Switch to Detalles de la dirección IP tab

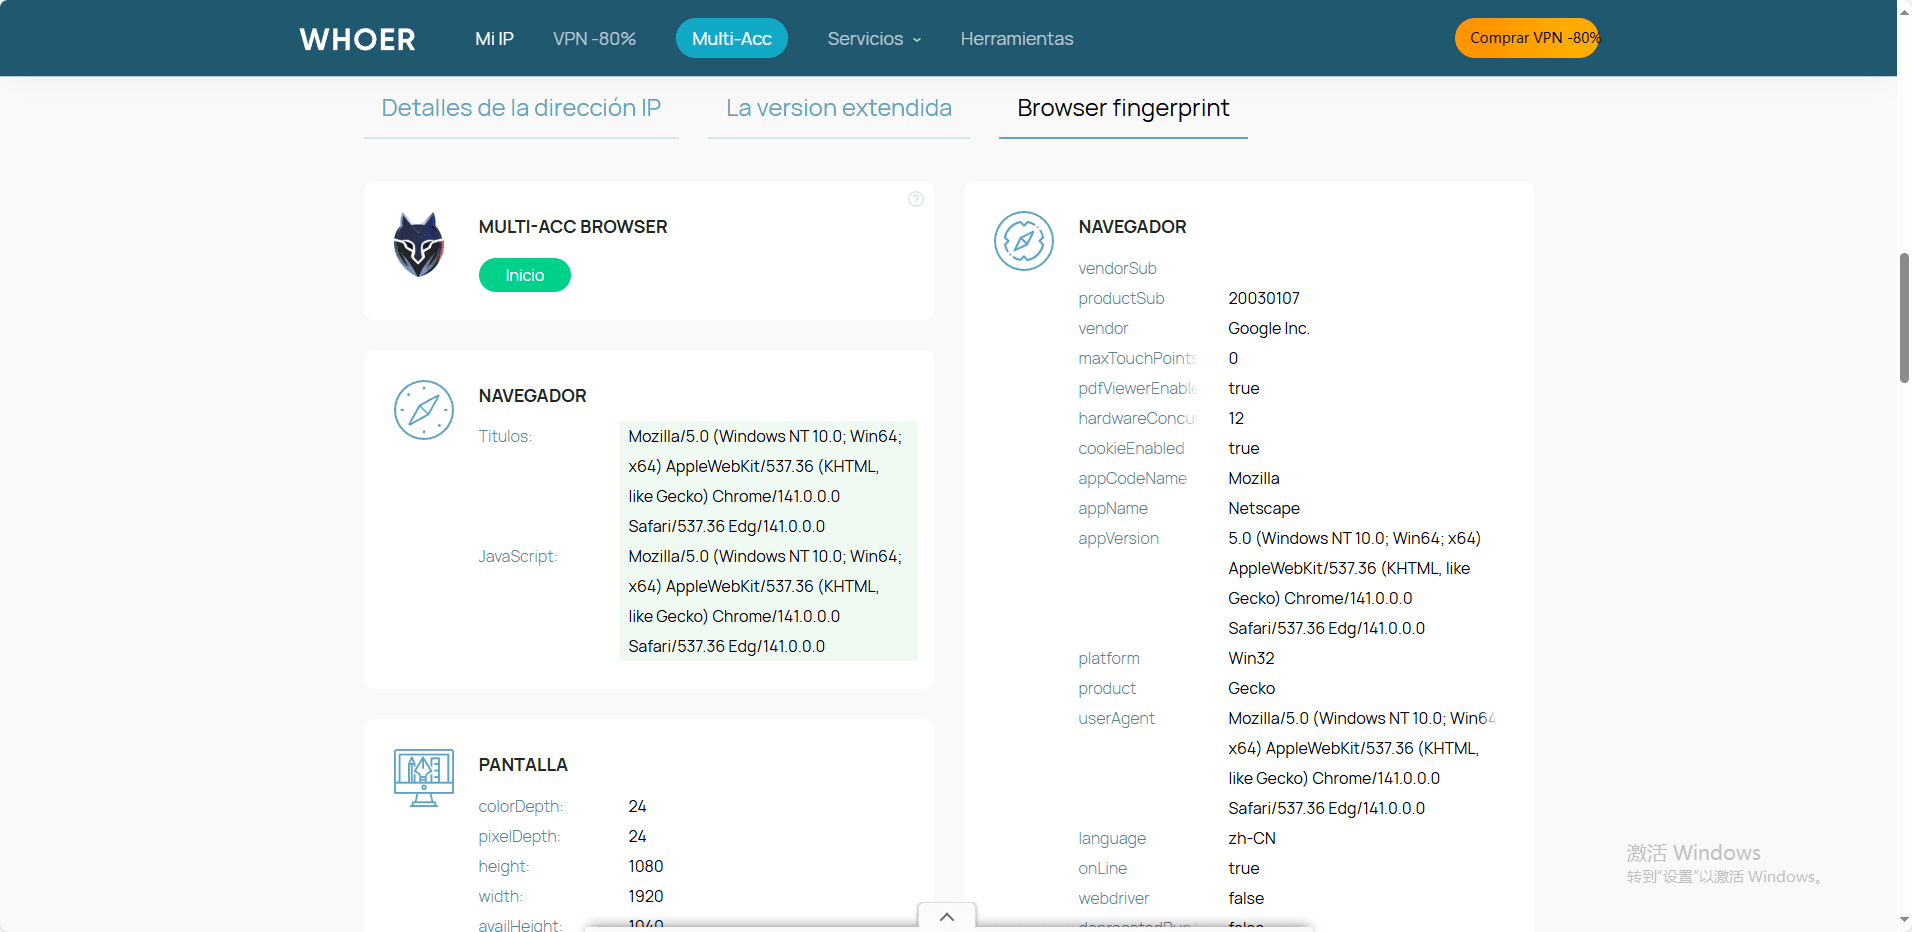521,108
